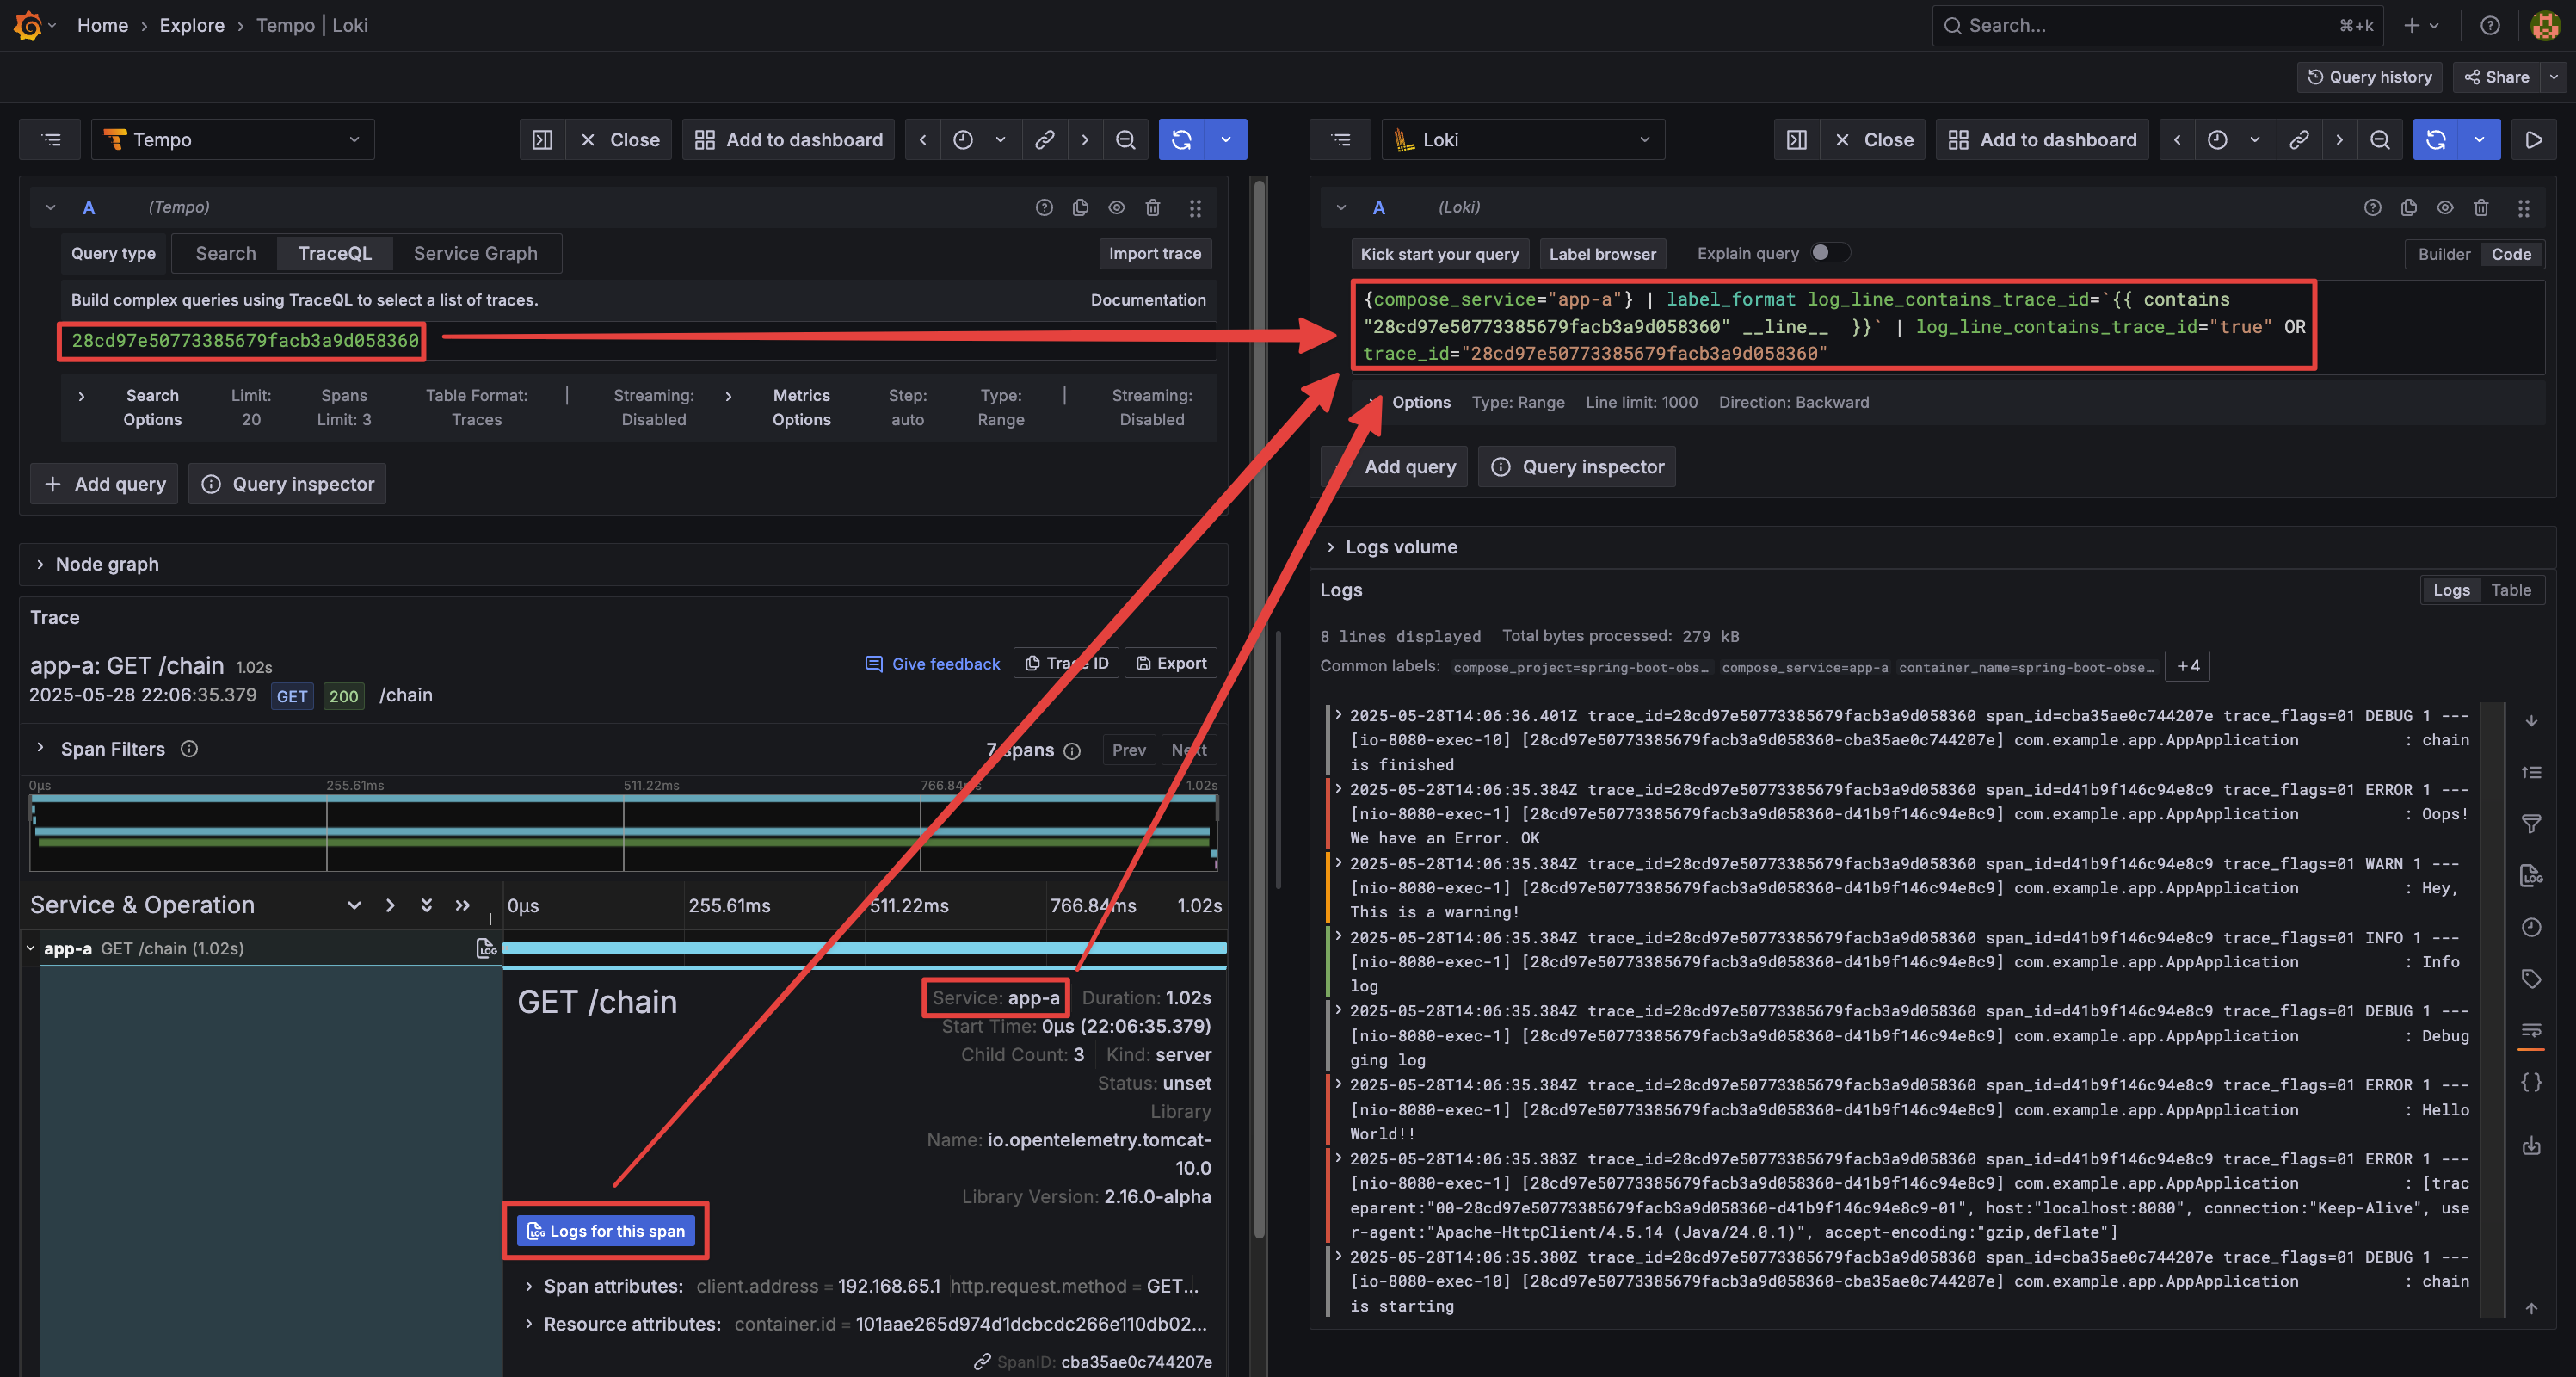Click zoom out icon in Loki pane
The image size is (2576, 1377).
[x=2380, y=140]
